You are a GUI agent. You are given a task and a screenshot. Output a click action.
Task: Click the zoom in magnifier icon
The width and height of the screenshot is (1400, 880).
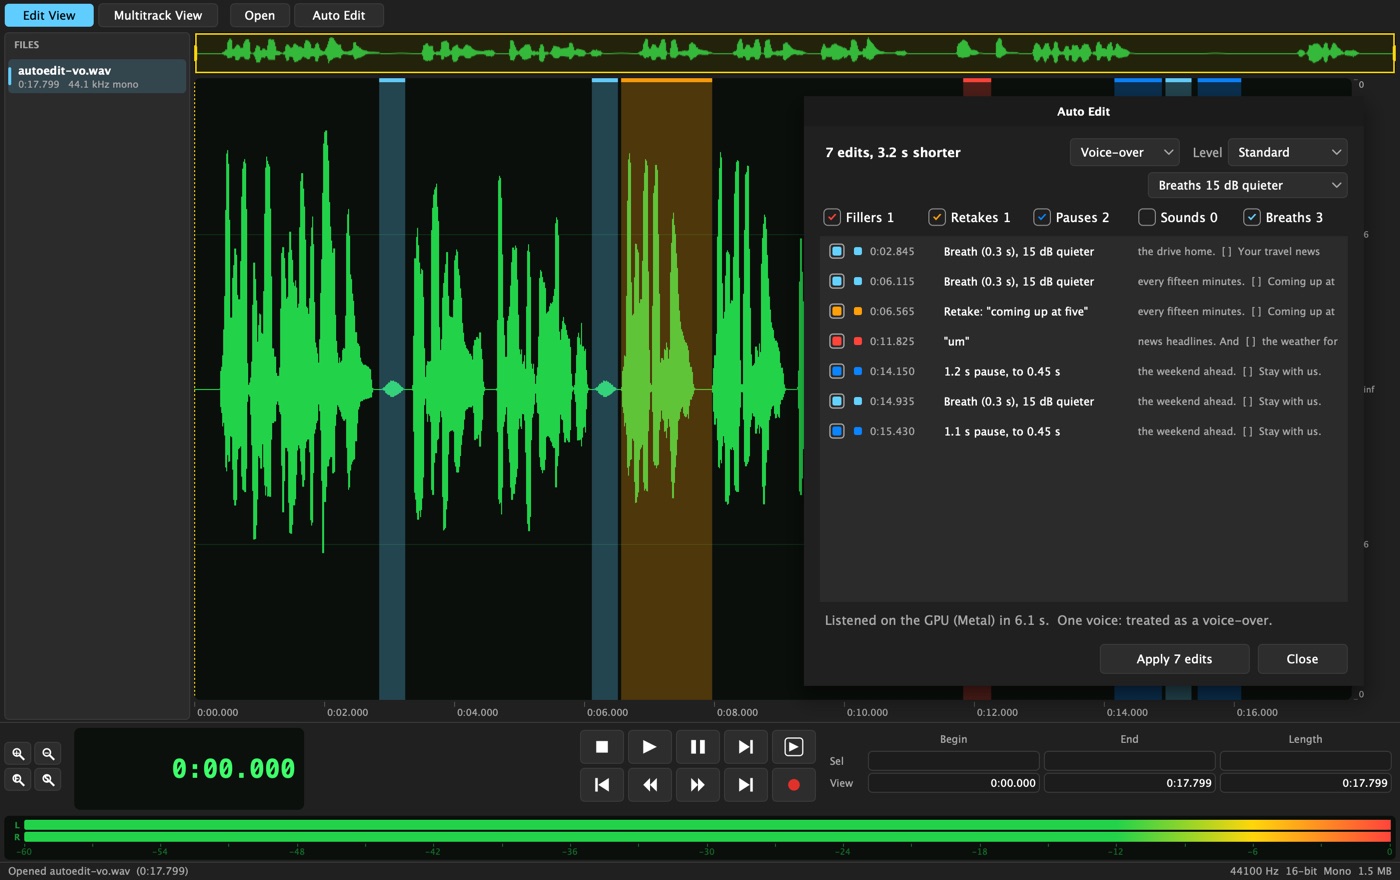point(18,754)
